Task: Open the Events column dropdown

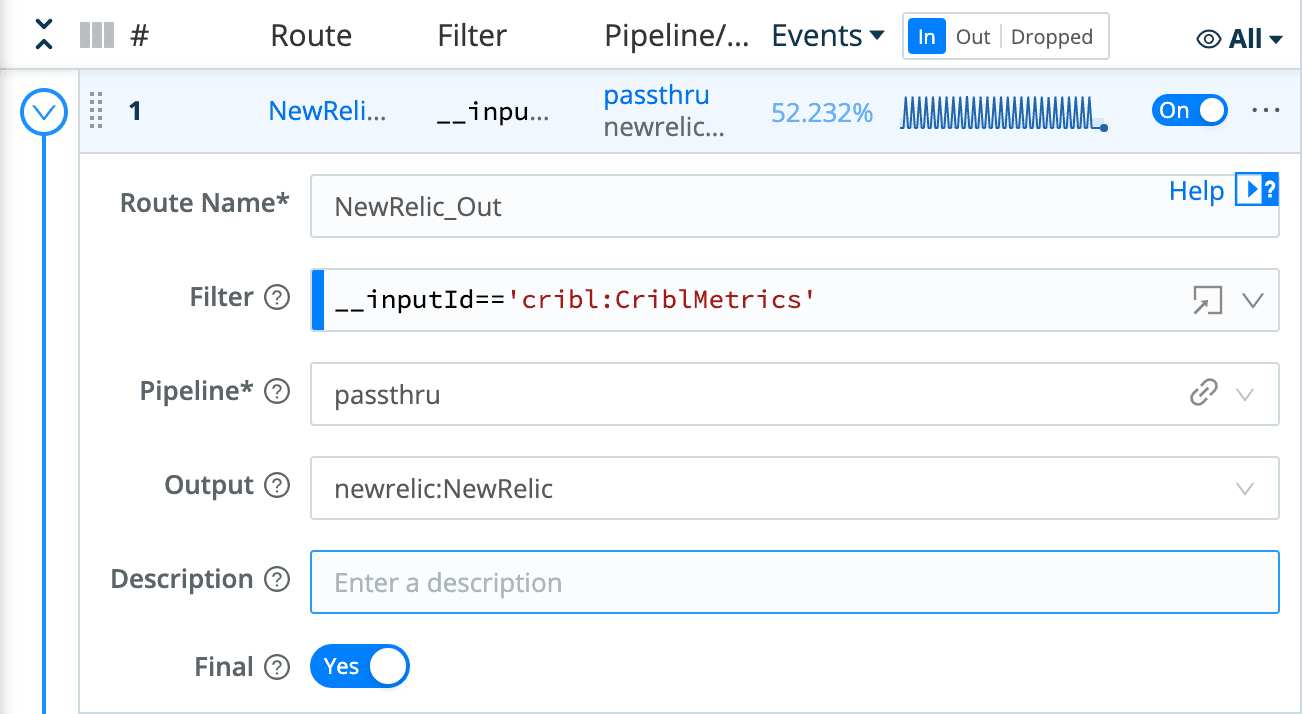Action: coord(827,36)
